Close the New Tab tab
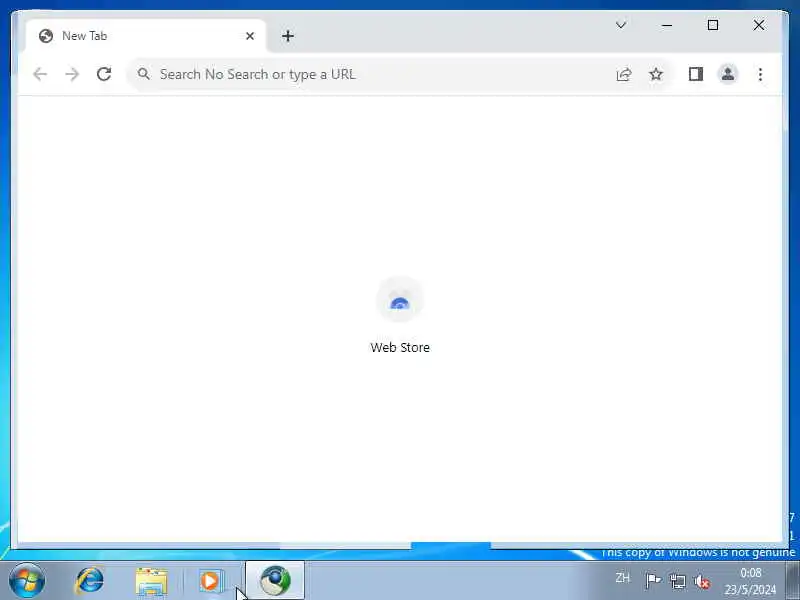This screenshot has width=800, height=600. point(250,36)
